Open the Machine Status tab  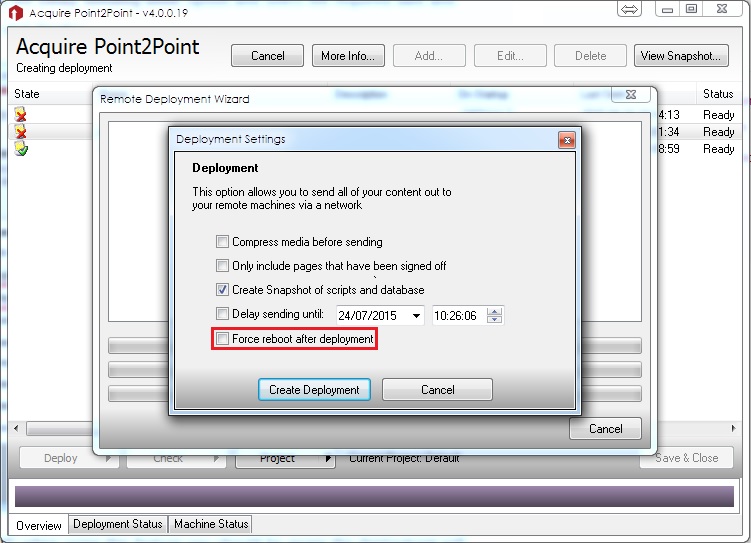[211, 524]
